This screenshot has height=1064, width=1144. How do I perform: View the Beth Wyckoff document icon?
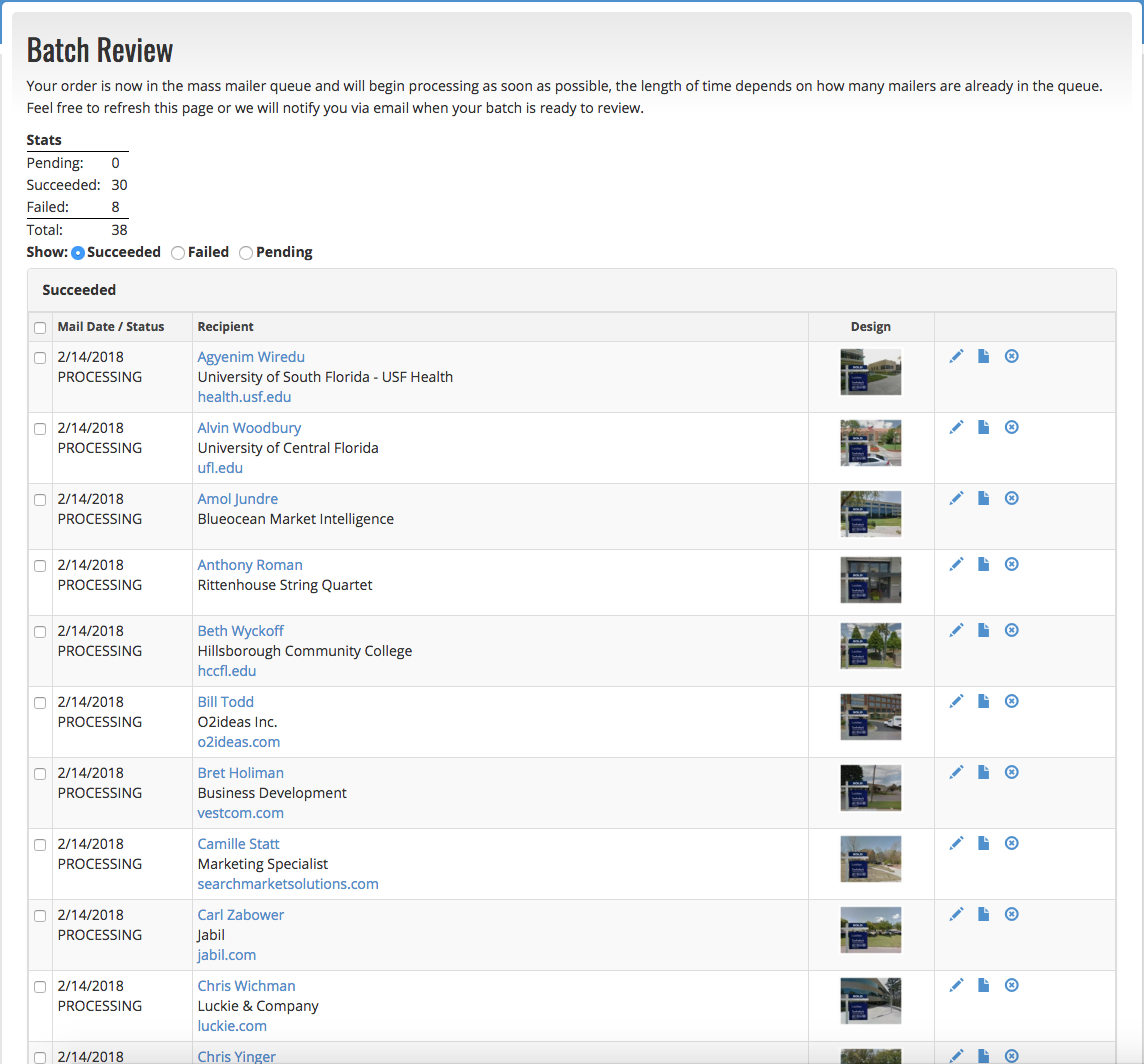point(983,630)
